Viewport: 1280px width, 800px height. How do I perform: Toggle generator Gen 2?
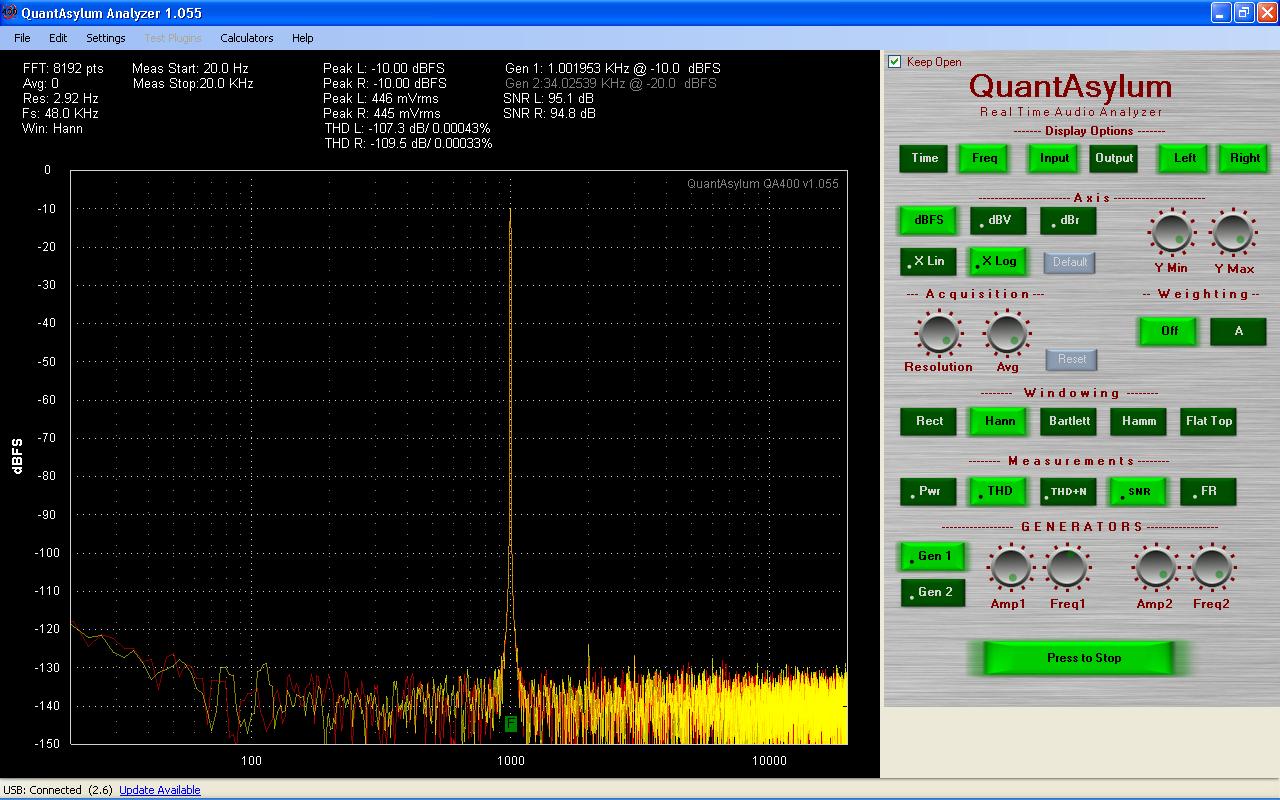click(x=933, y=592)
